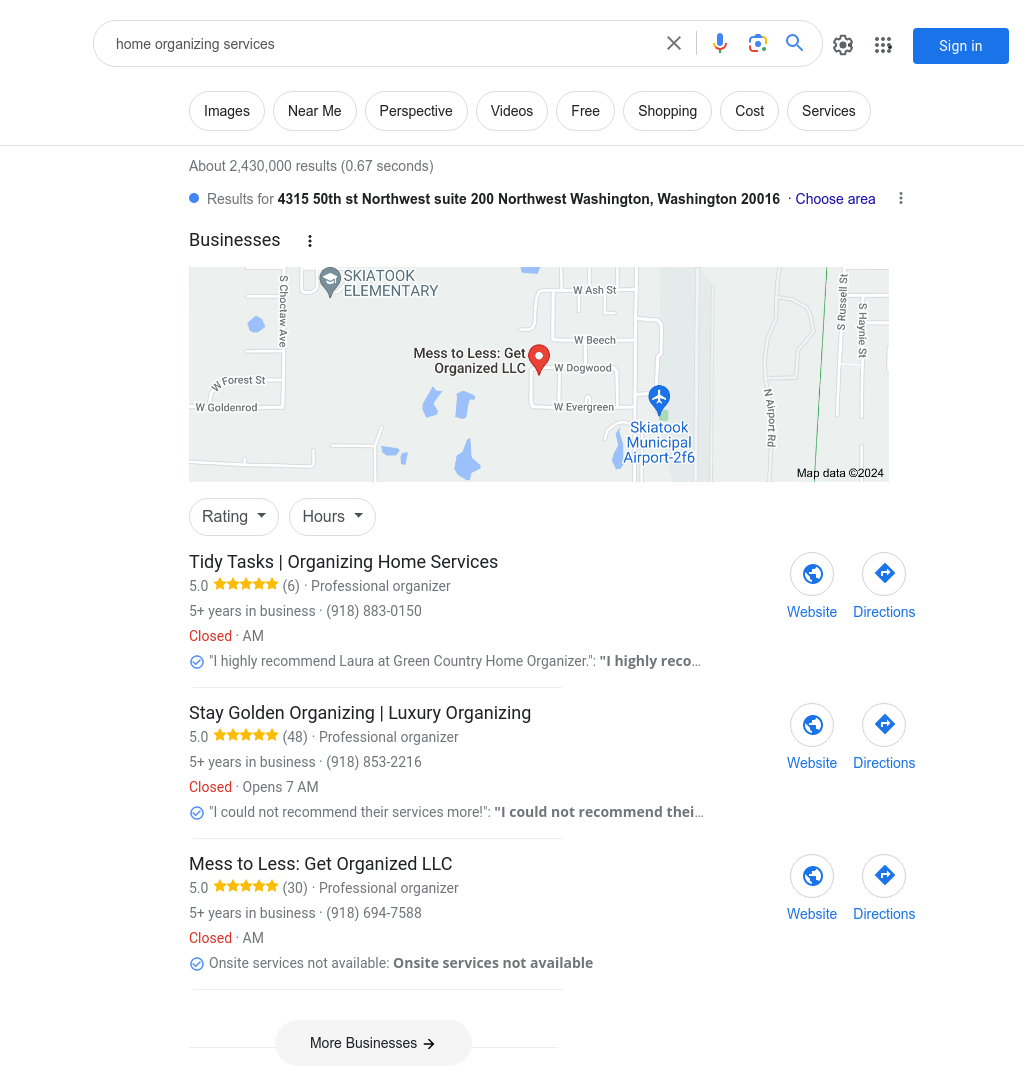Clear the search box with X icon
Viewport: 1024px width, 1090px height.
674,44
